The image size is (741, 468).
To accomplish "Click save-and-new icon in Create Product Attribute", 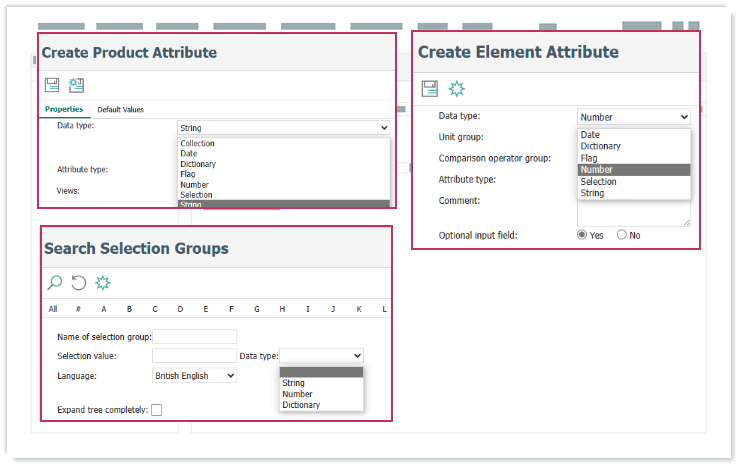I will pyautogui.click(x=76, y=86).
